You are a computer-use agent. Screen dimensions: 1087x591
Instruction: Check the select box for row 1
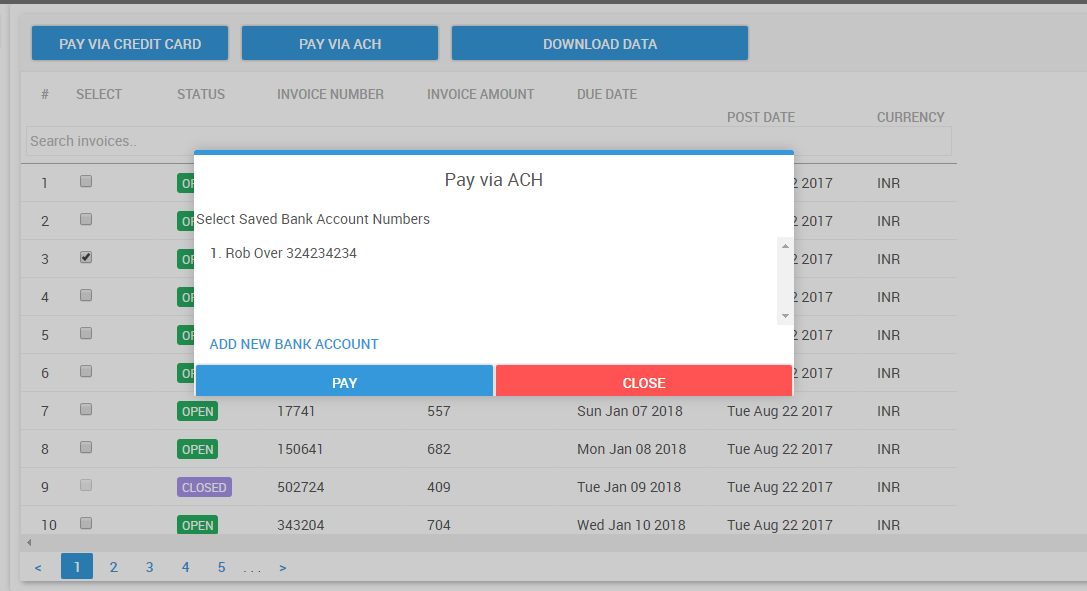tap(86, 181)
